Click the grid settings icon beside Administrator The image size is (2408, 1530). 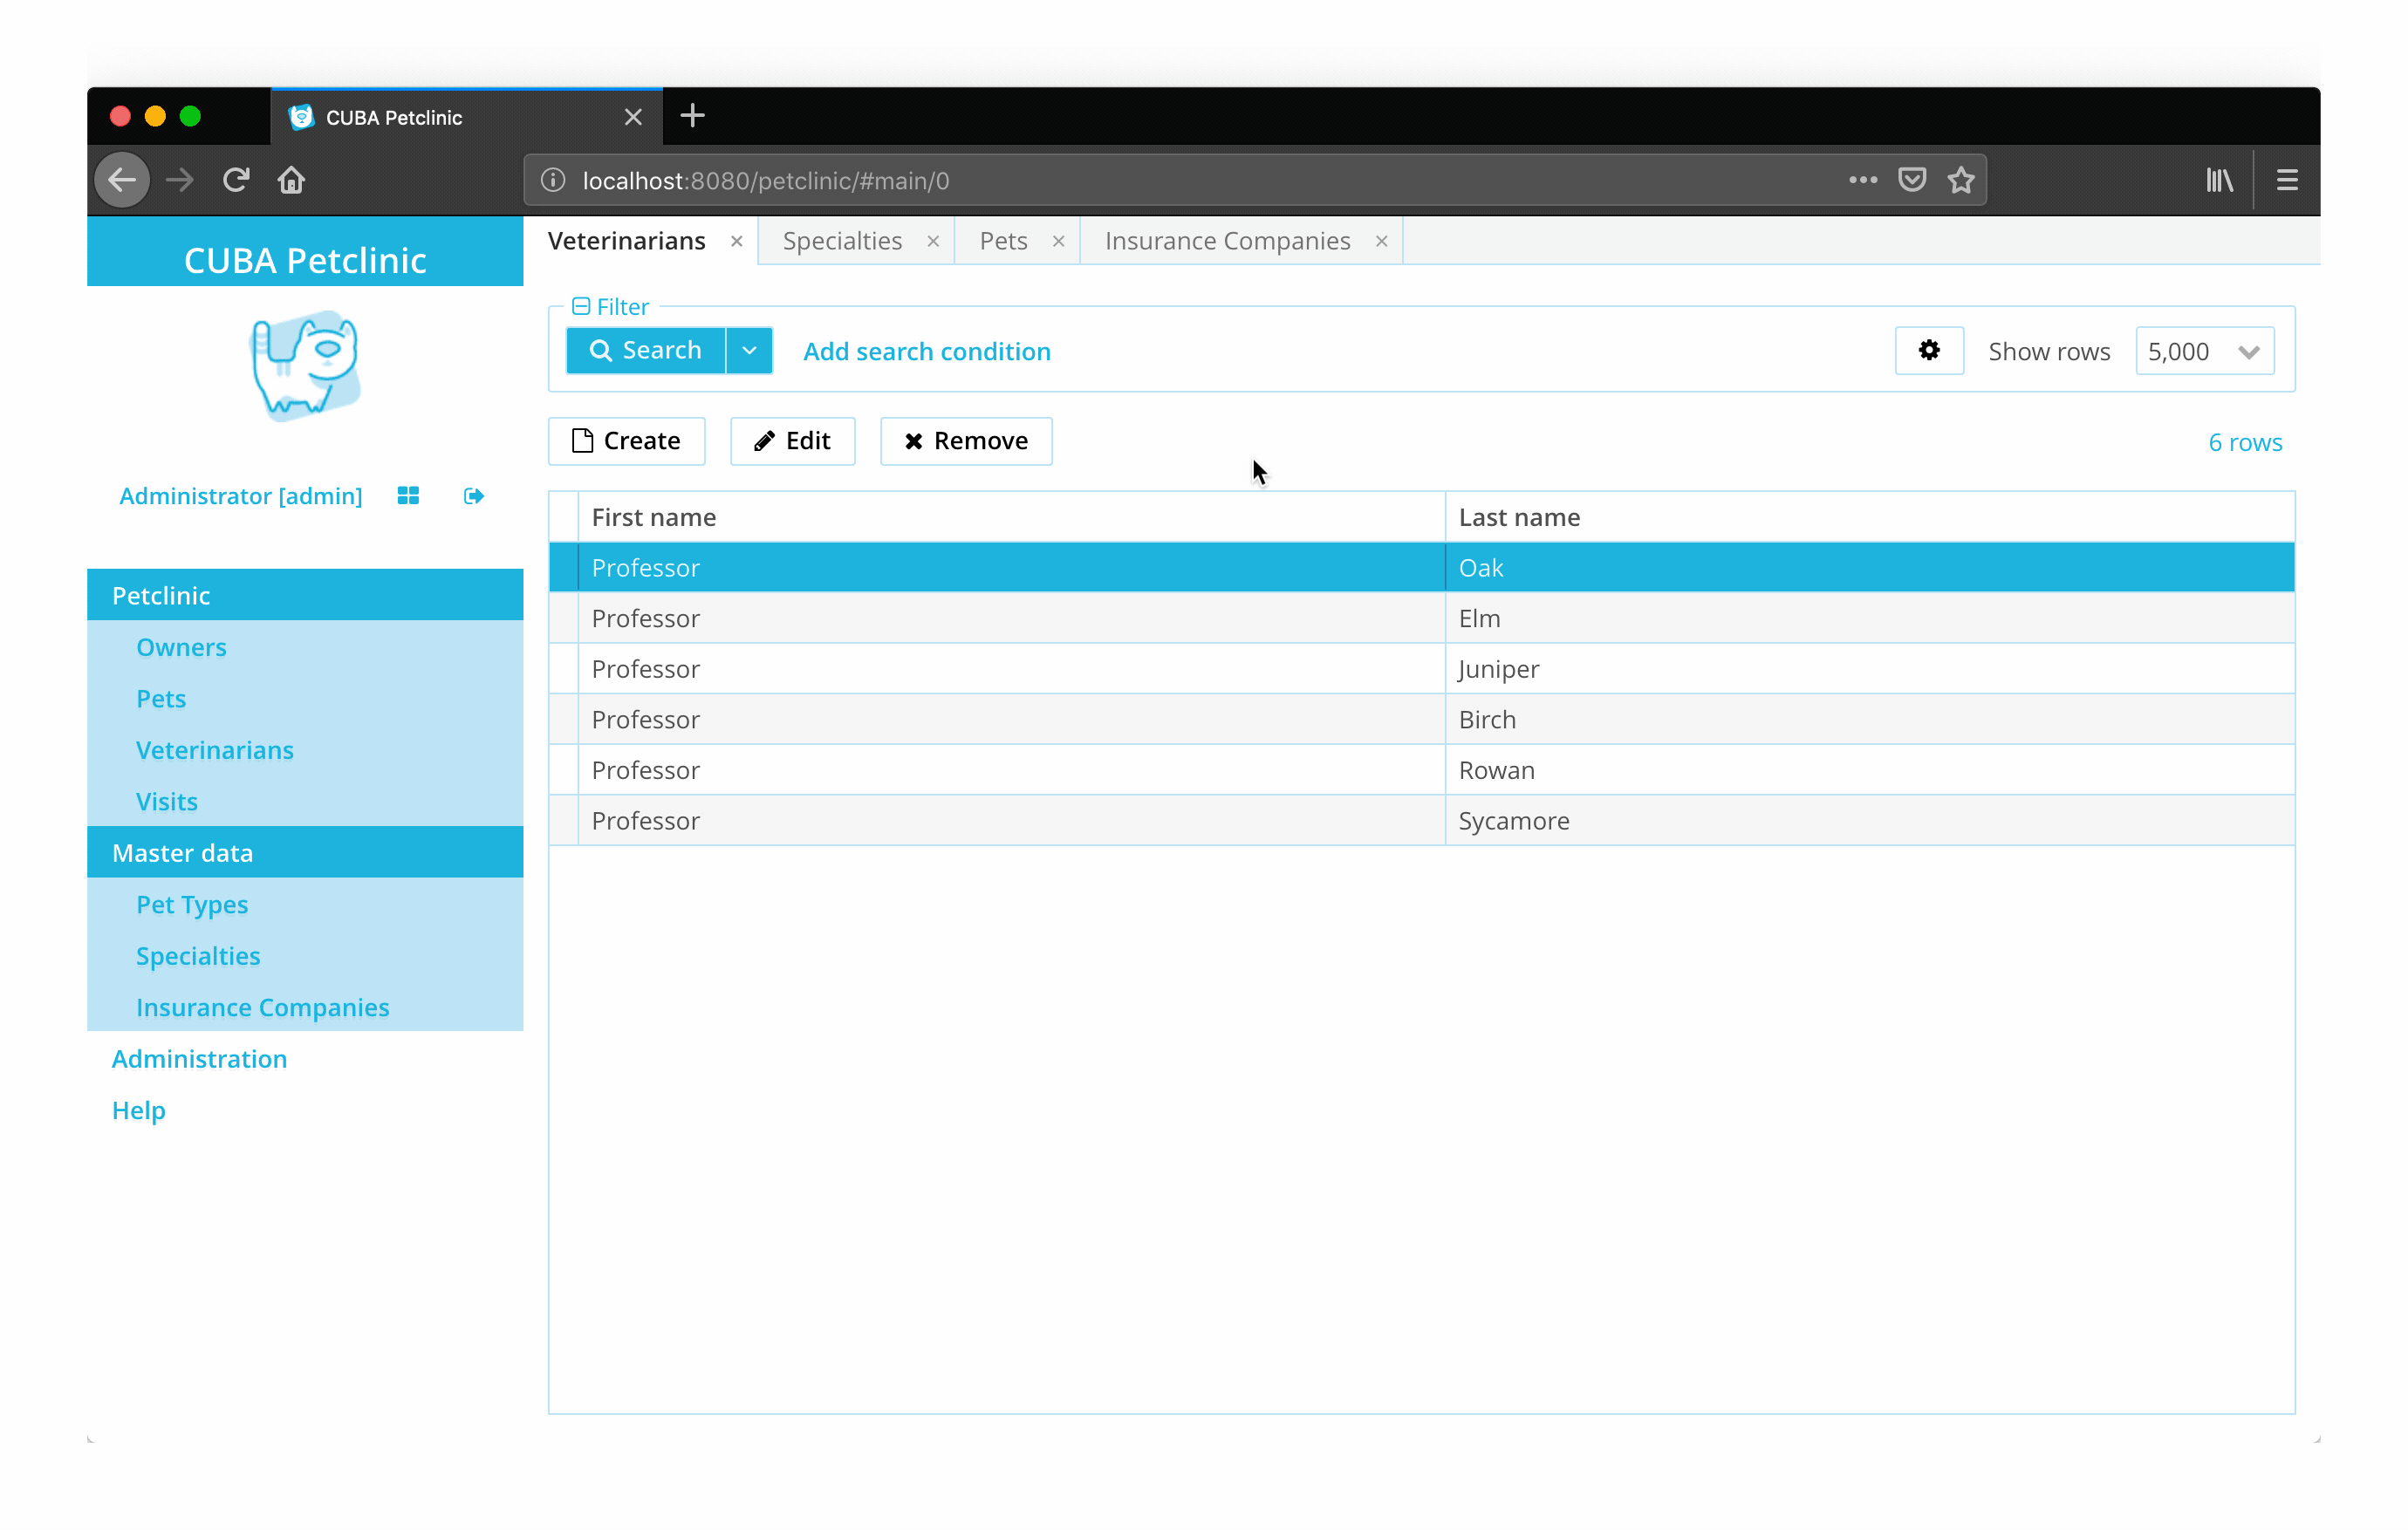pos(408,496)
